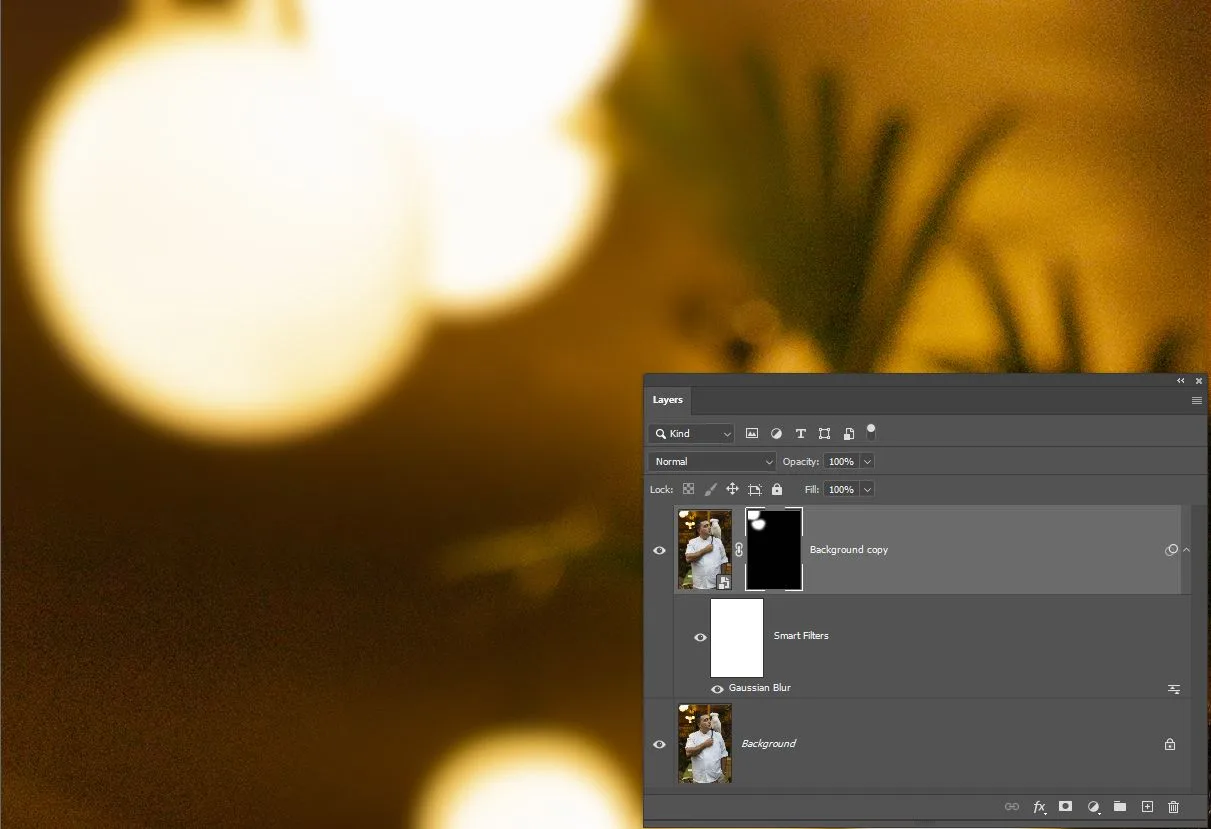
Task: Hide the Background copy layer
Action: 659,550
